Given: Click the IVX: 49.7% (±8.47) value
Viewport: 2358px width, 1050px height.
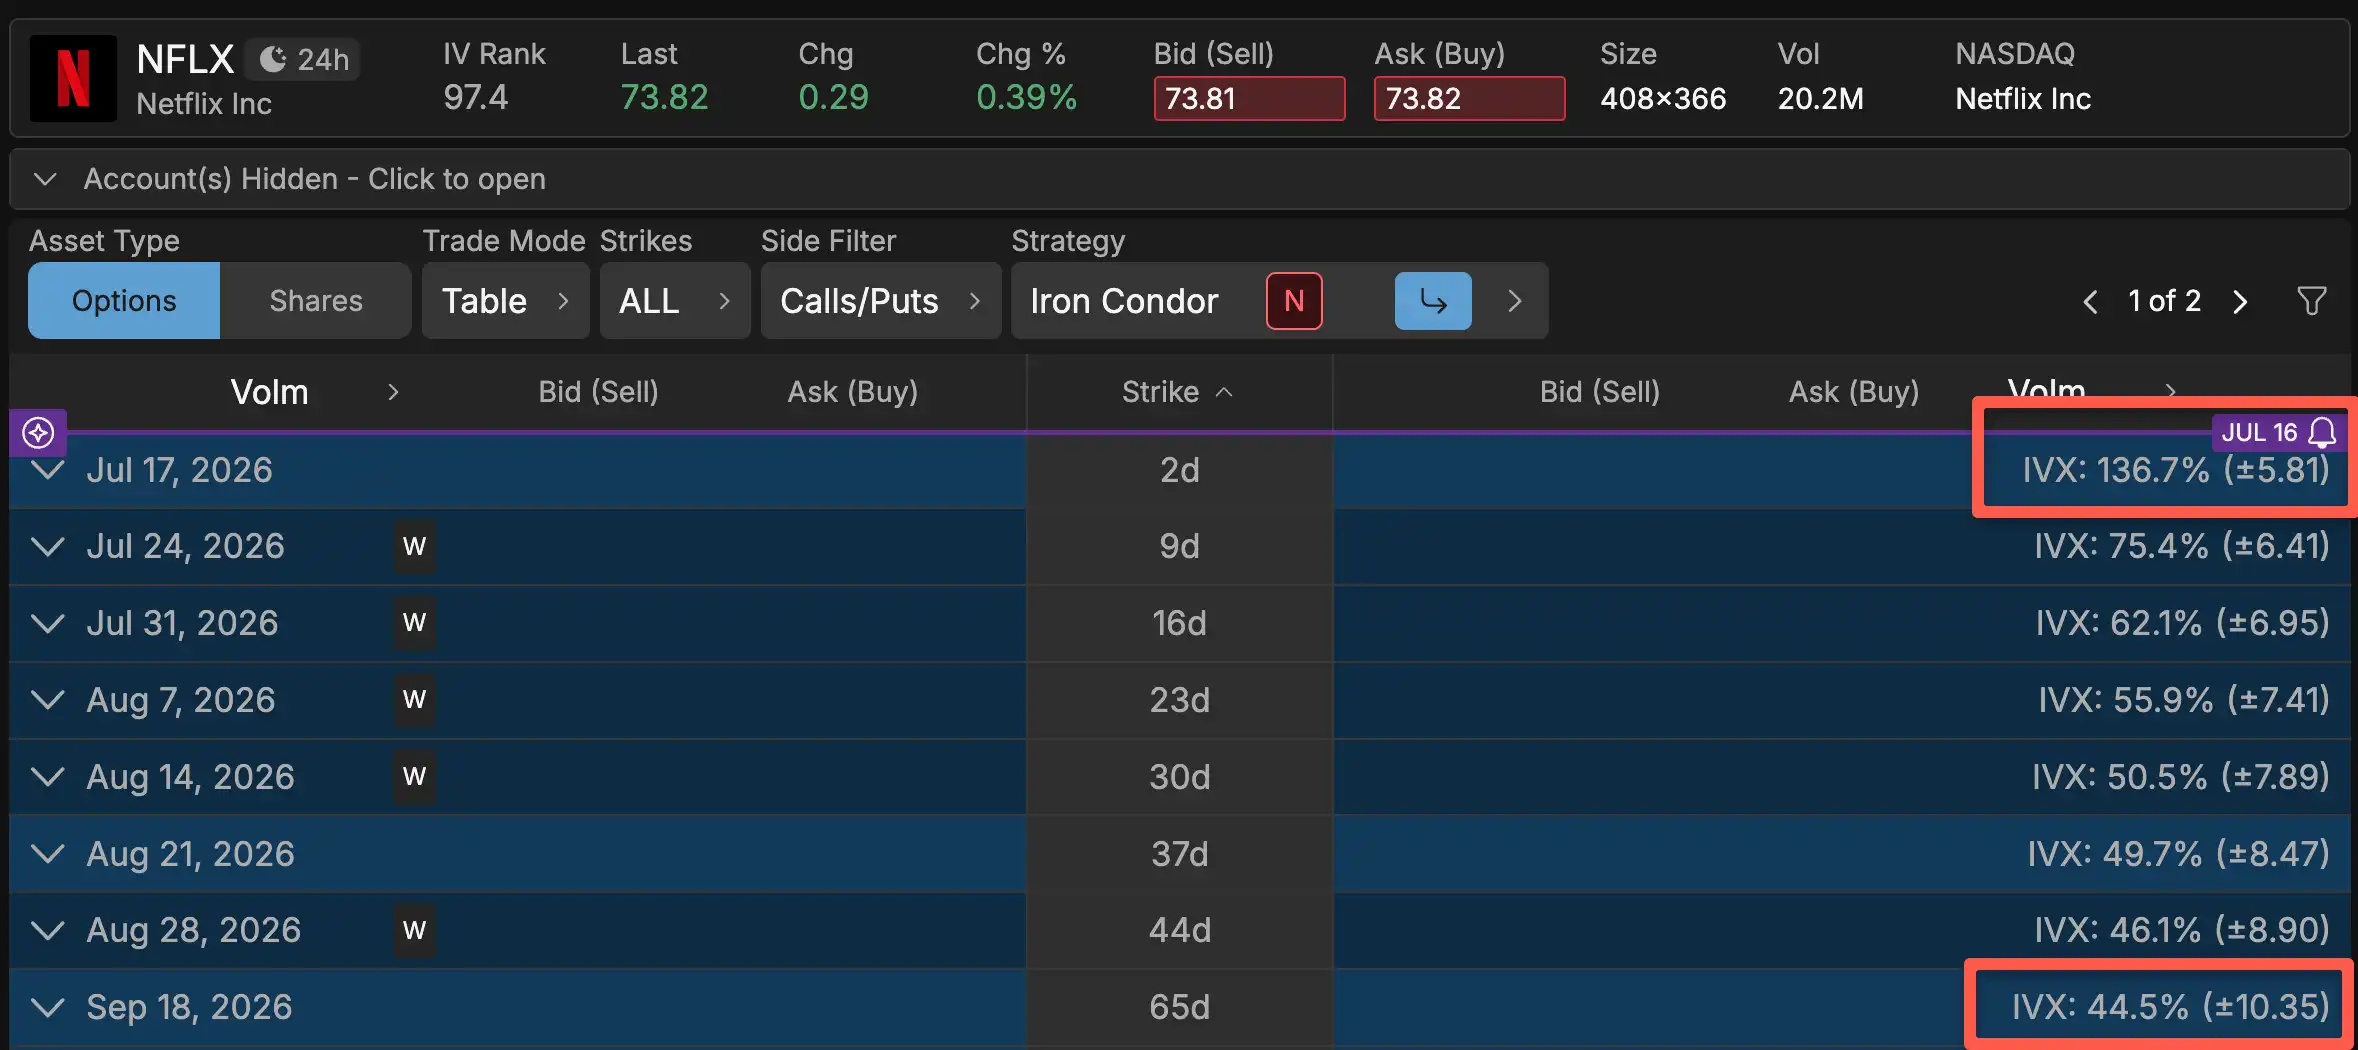Looking at the screenshot, I should (2179, 854).
